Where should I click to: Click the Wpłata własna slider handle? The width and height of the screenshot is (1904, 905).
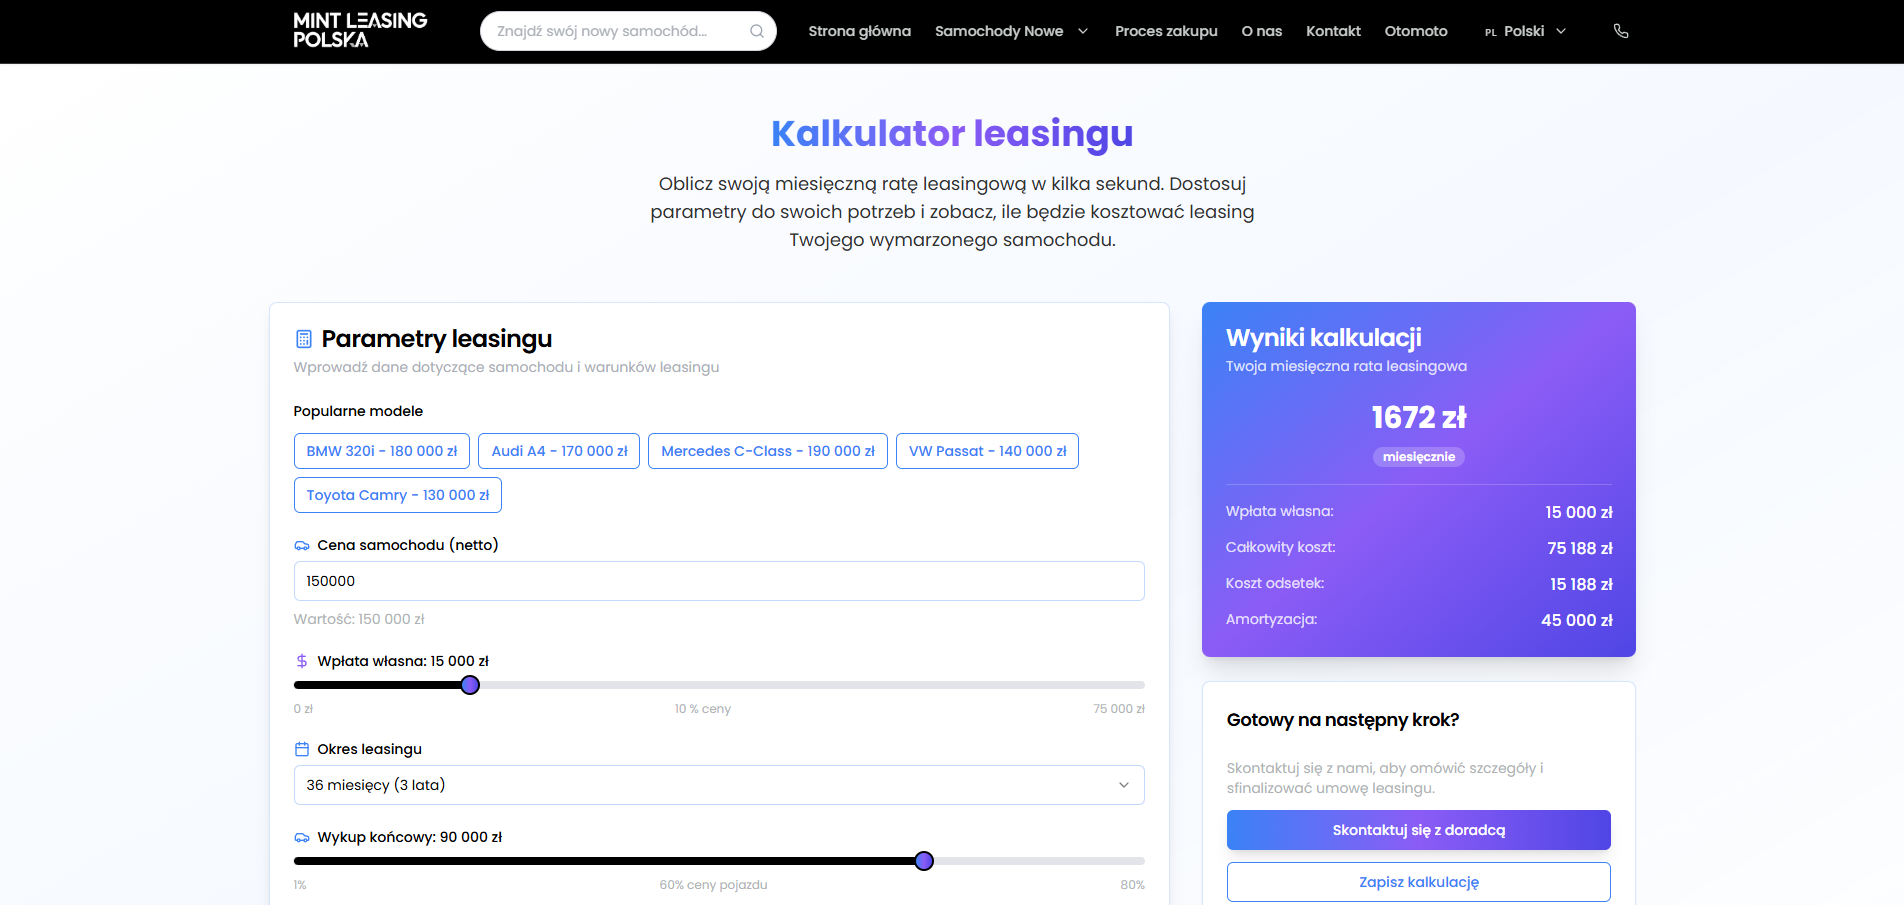click(470, 685)
